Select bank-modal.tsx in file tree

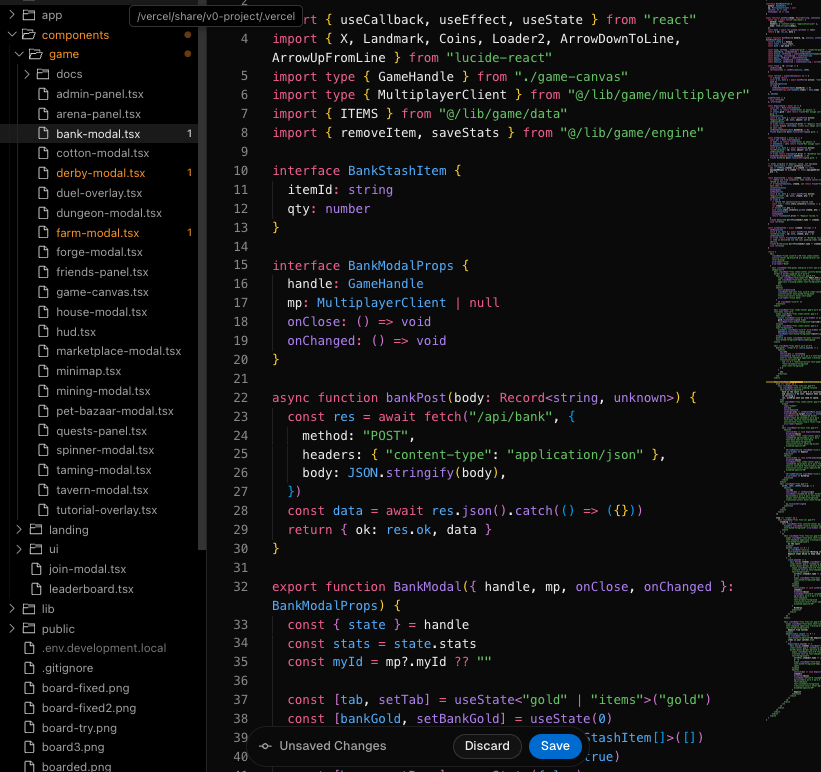pos(98,134)
